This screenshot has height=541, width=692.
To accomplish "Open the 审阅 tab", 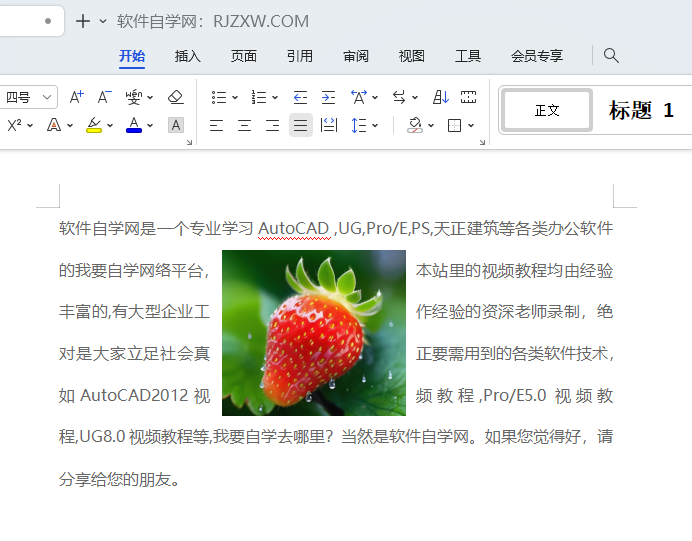I will point(356,56).
